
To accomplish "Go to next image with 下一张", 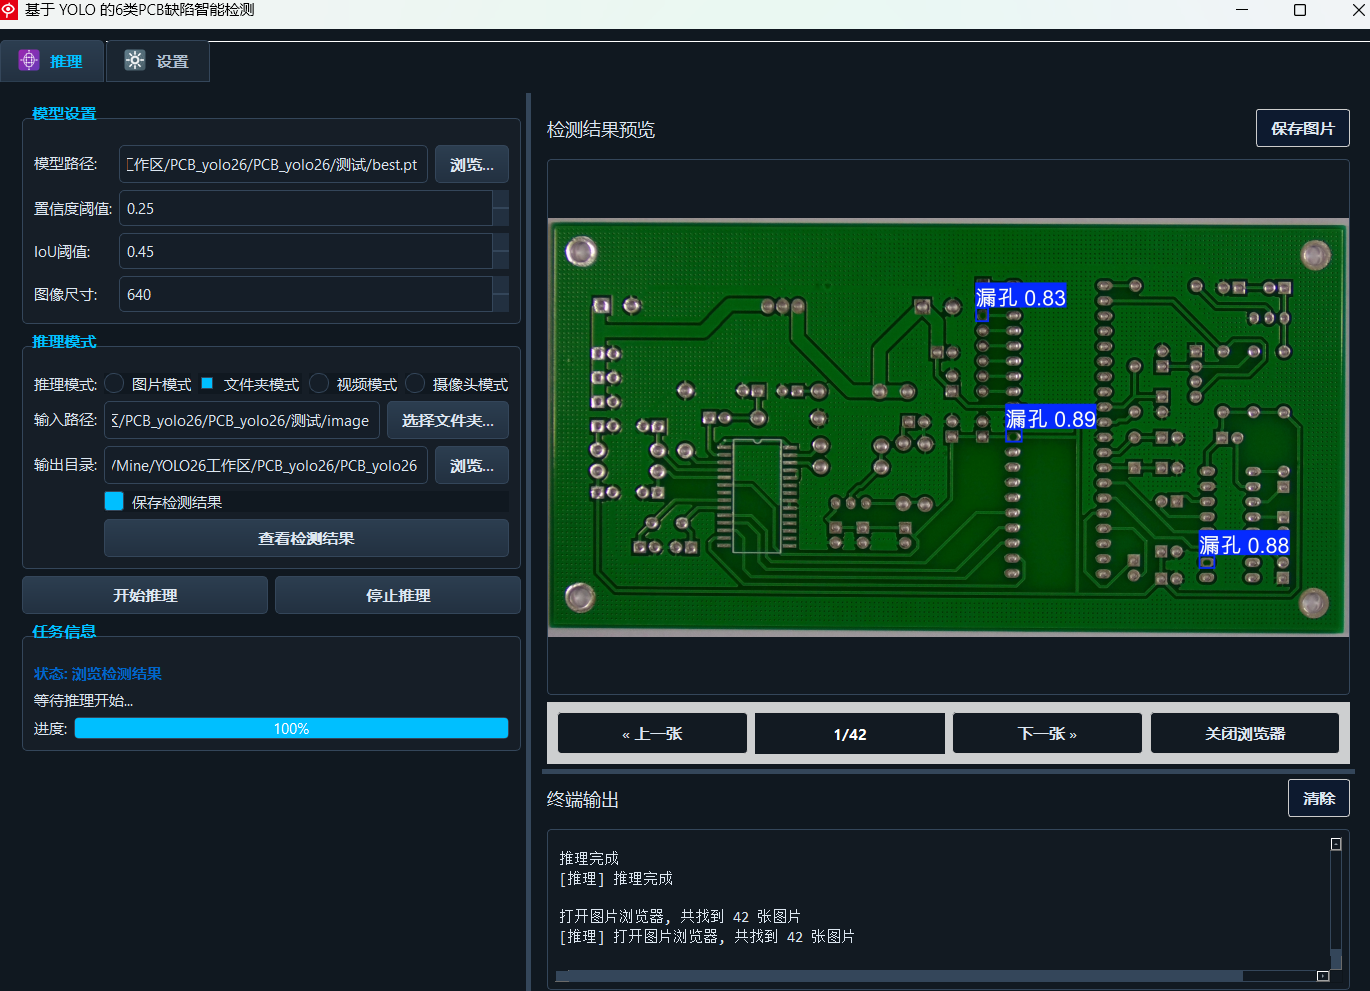I will (x=1047, y=733).
